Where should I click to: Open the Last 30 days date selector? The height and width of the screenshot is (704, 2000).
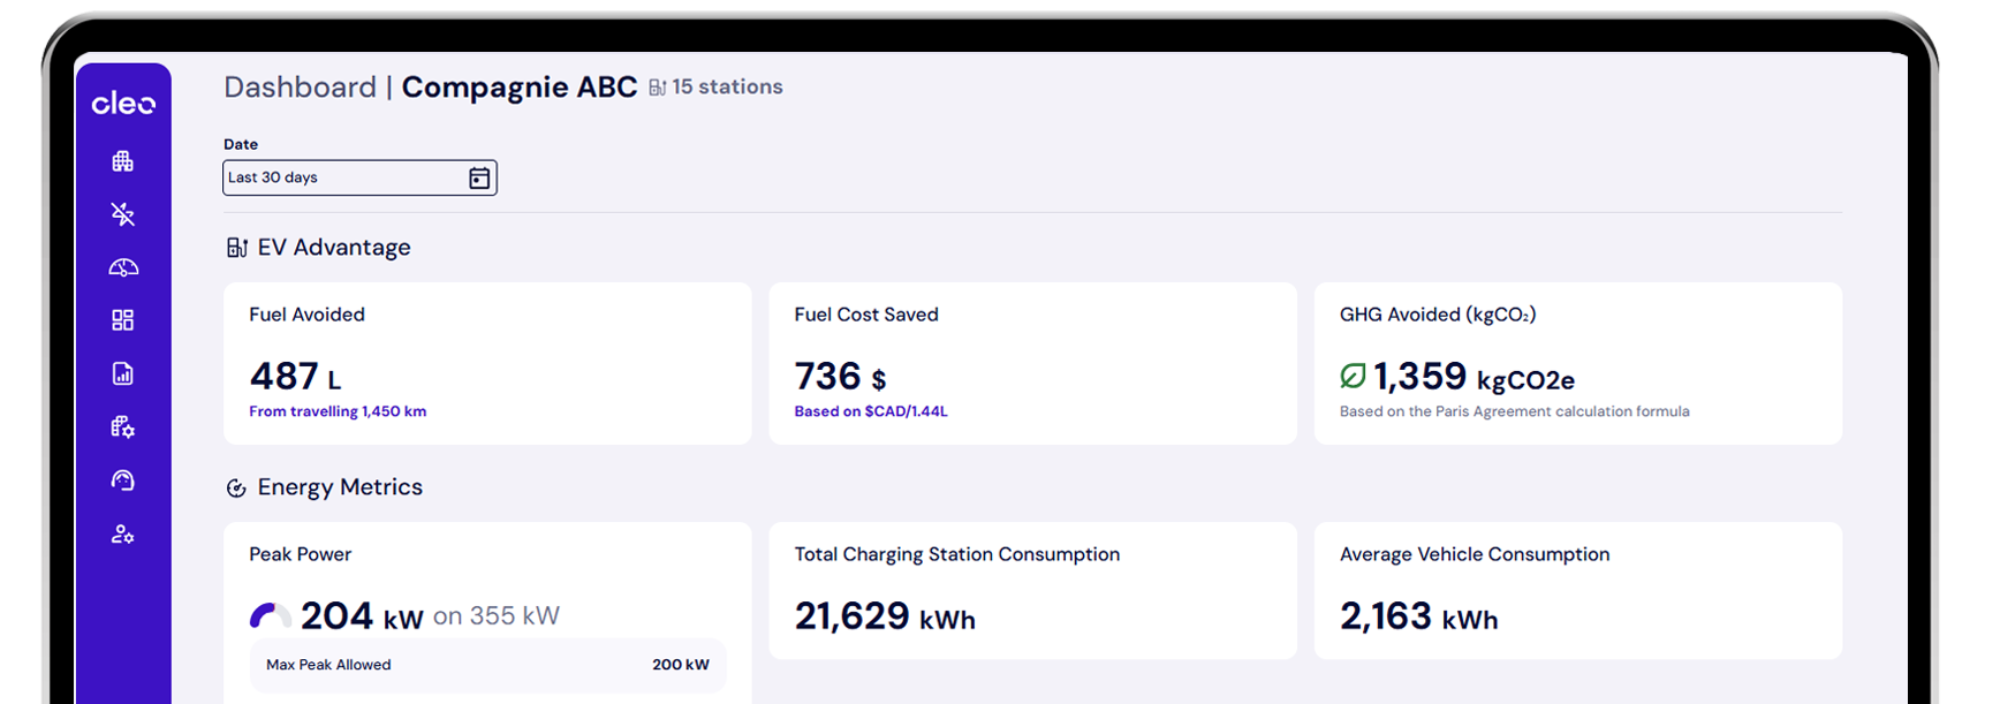(360, 178)
